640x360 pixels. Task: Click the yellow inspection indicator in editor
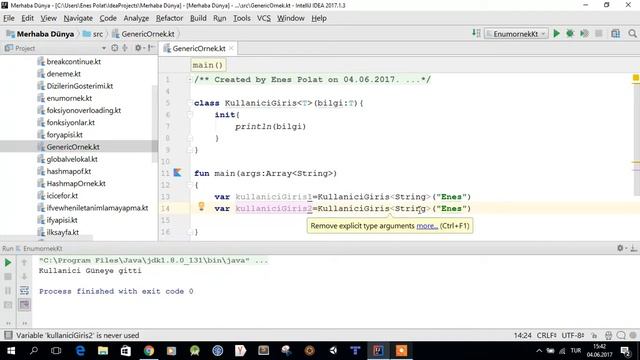pos(636,78)
